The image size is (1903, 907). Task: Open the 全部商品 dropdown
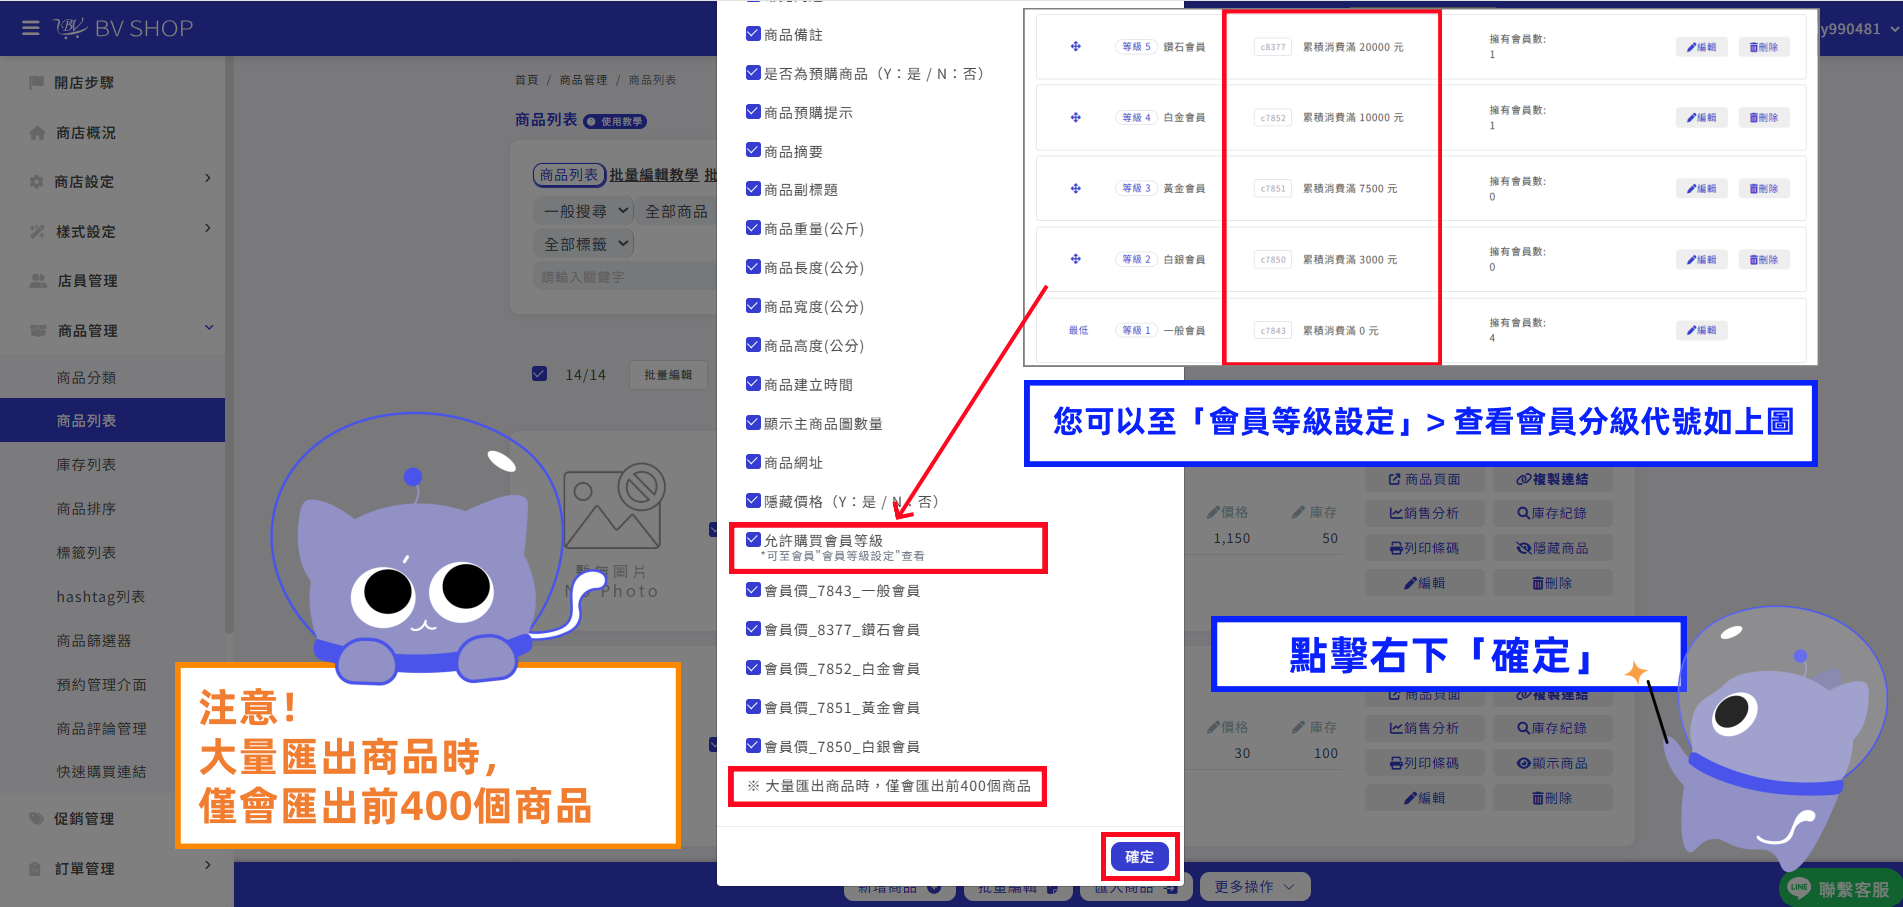(x=678, y=211)
